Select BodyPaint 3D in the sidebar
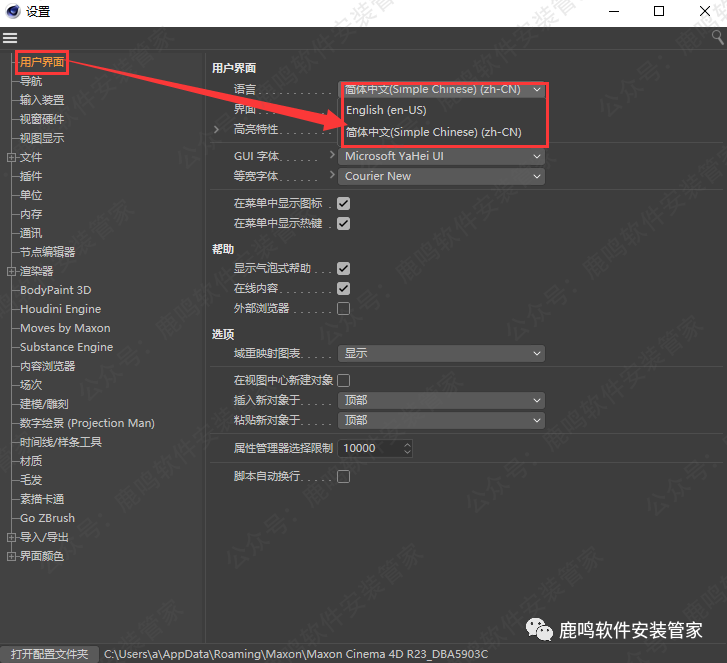The width and height of the screenshot is (727, 663). (55, 290)
